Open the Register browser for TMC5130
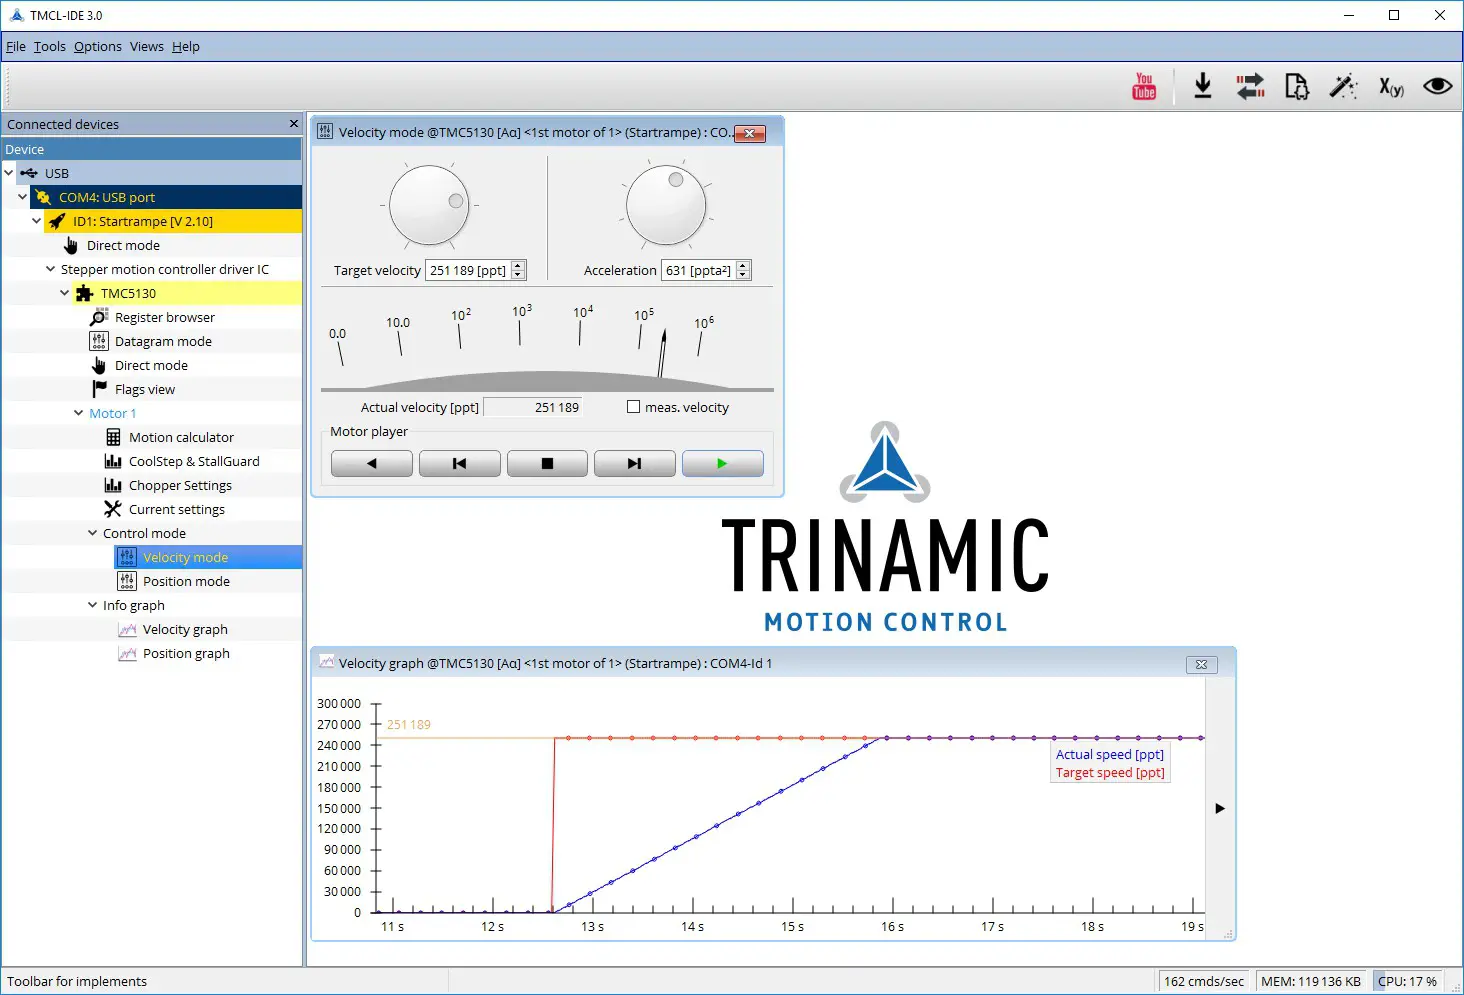This screenshot has width=1464, height=995. (x=164, y=317)
